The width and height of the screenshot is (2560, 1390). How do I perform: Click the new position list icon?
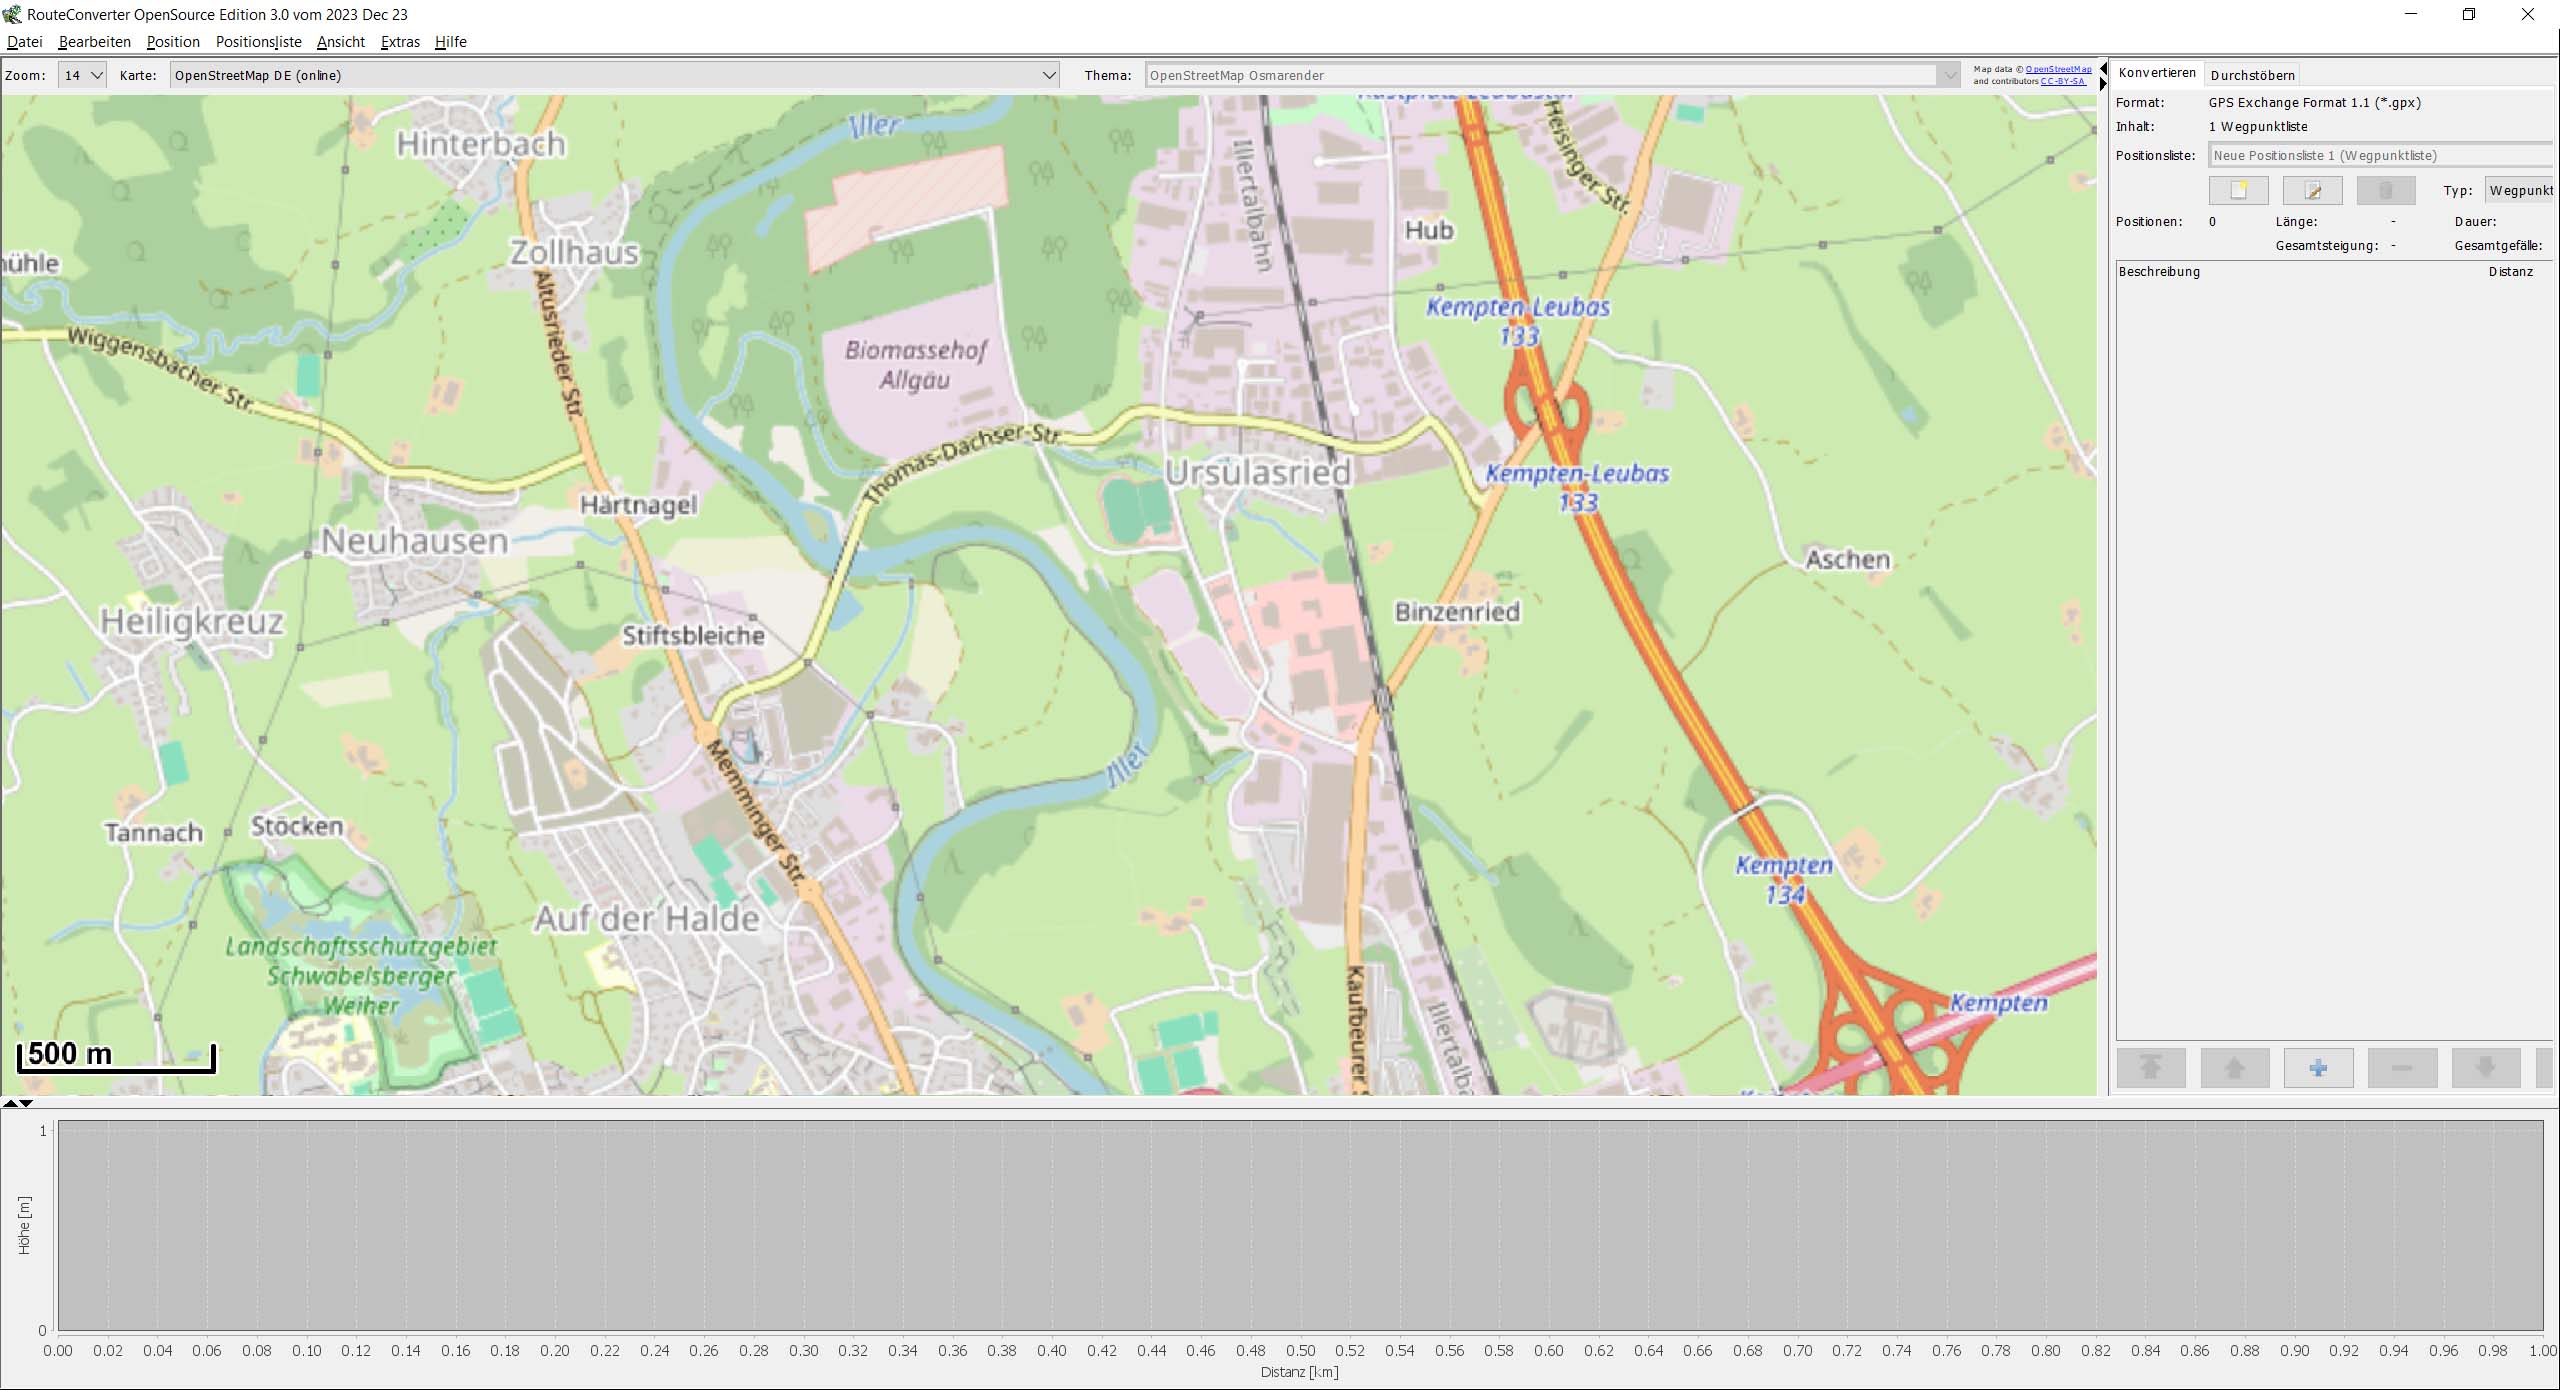click(2238, 190)
